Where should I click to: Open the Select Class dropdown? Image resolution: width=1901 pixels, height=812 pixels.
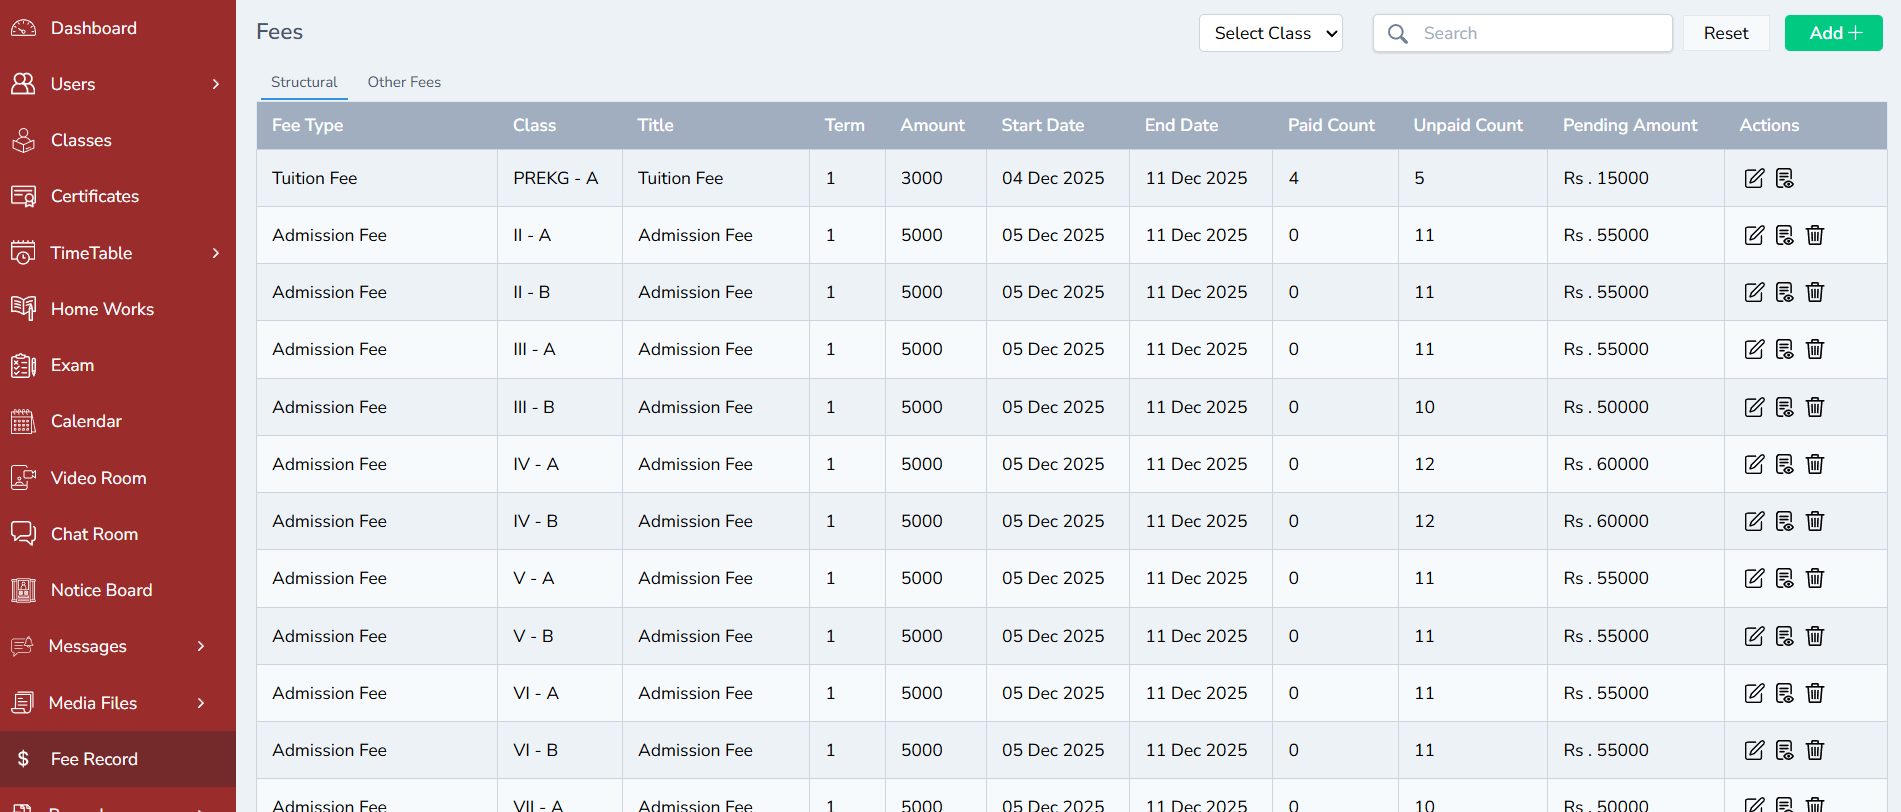1270,33
